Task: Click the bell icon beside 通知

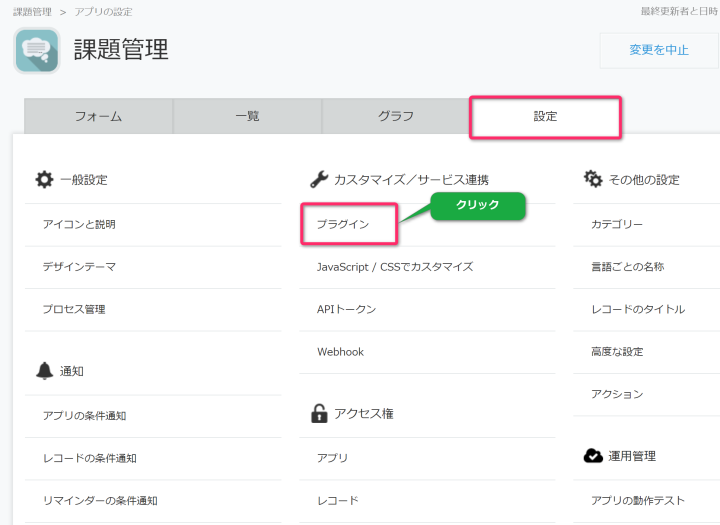Action: pyautogui.click(x=44, y=371)
